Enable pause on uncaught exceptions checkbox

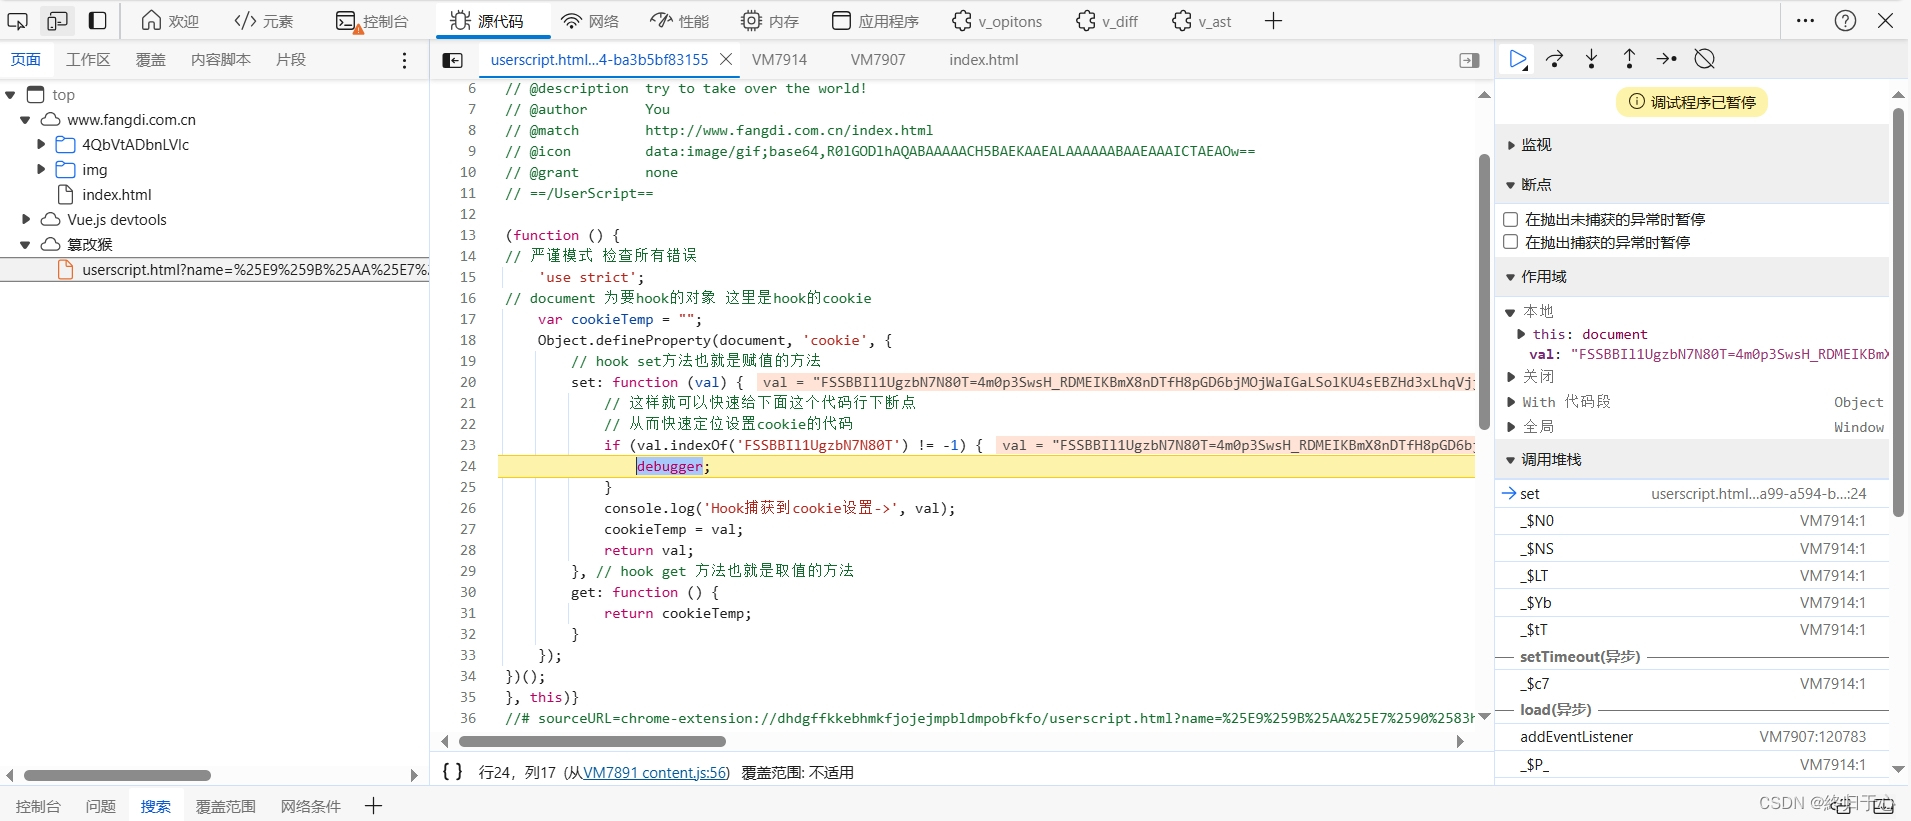(1510, 219)
